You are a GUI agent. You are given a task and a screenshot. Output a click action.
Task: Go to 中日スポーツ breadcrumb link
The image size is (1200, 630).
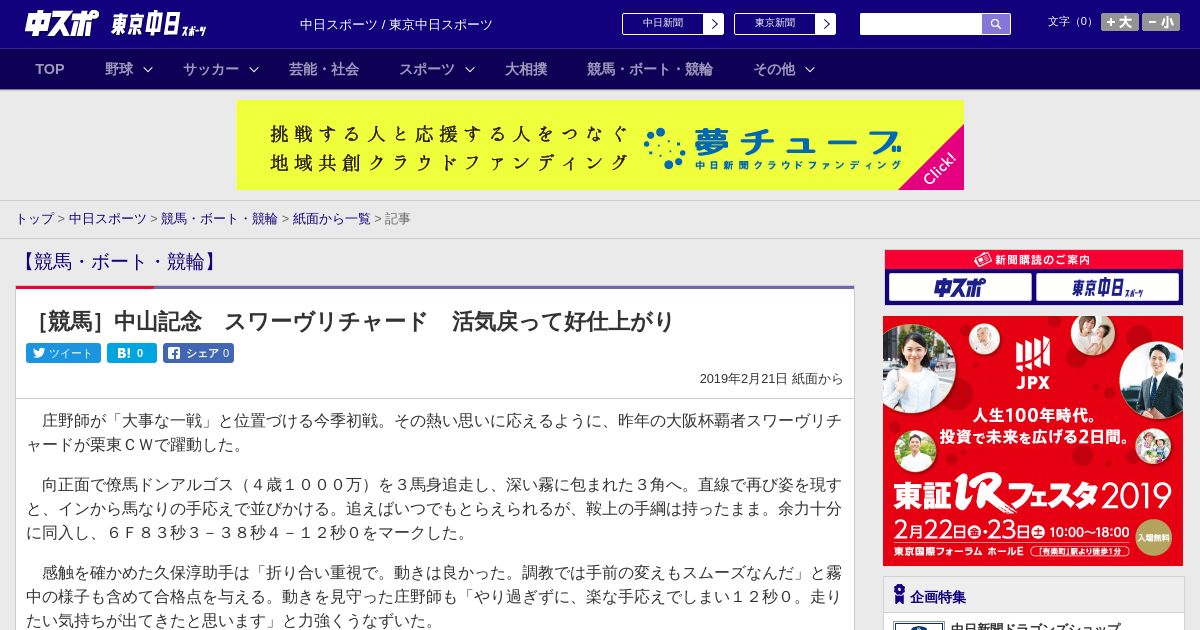coord(108,218)
